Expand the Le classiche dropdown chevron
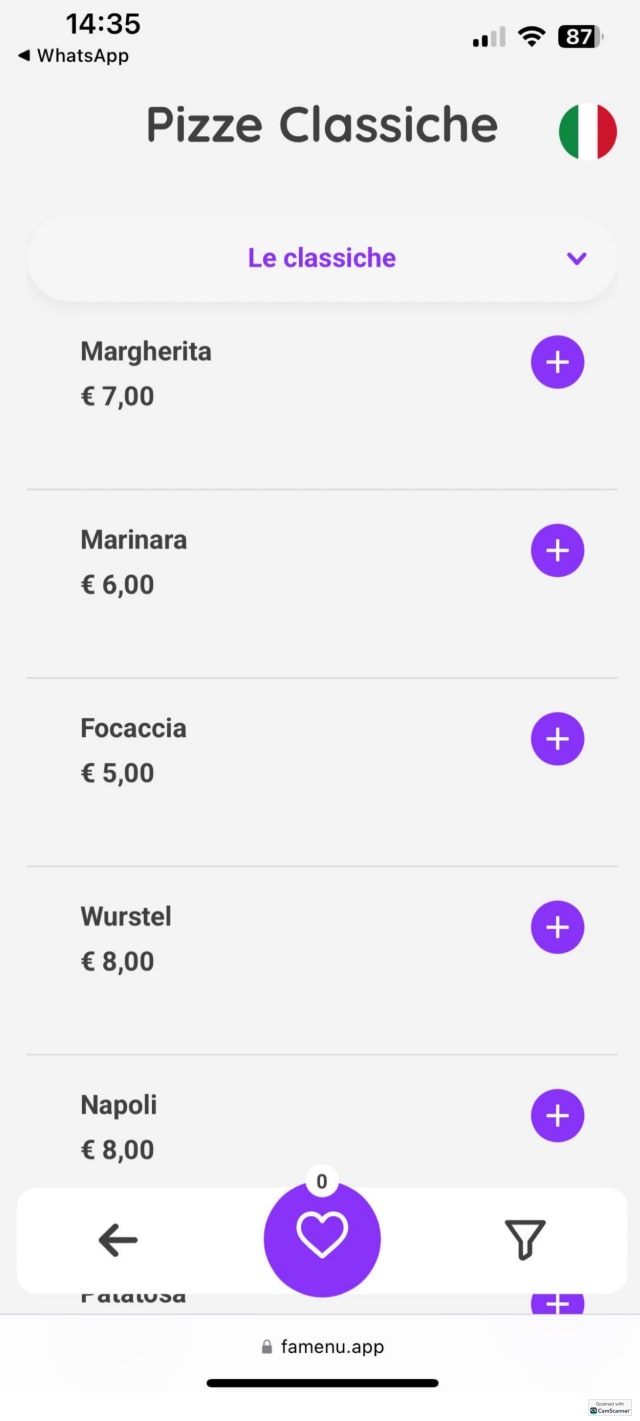This screenshot has height=1421, width=640. [x=576, y=258]
